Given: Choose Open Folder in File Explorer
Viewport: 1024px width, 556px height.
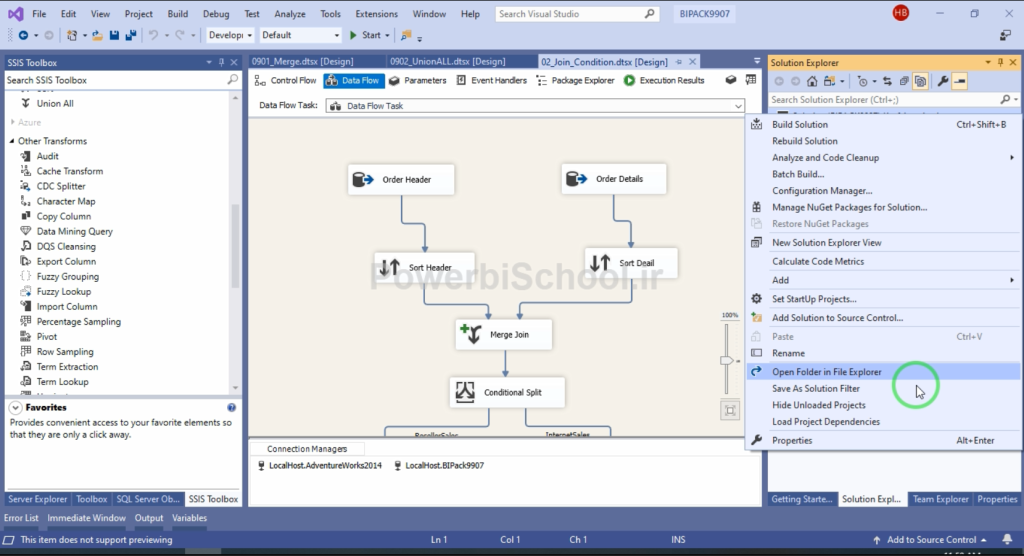Looking at the screenshot, I should 826,372.
